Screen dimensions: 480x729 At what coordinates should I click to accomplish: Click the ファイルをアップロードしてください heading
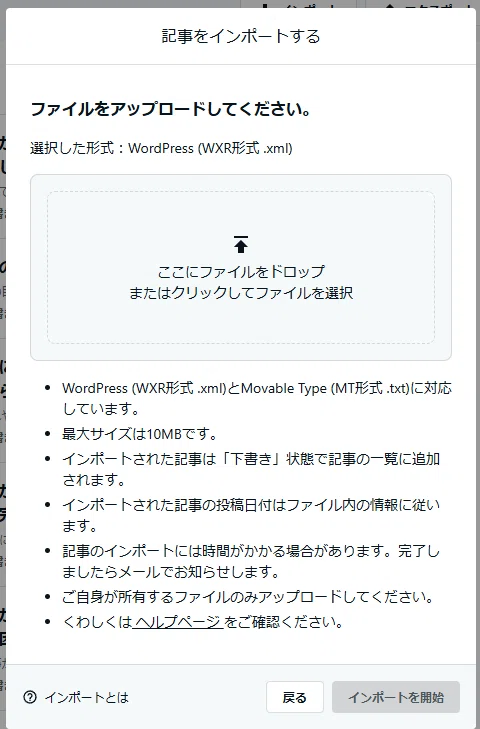pos(171,110)
